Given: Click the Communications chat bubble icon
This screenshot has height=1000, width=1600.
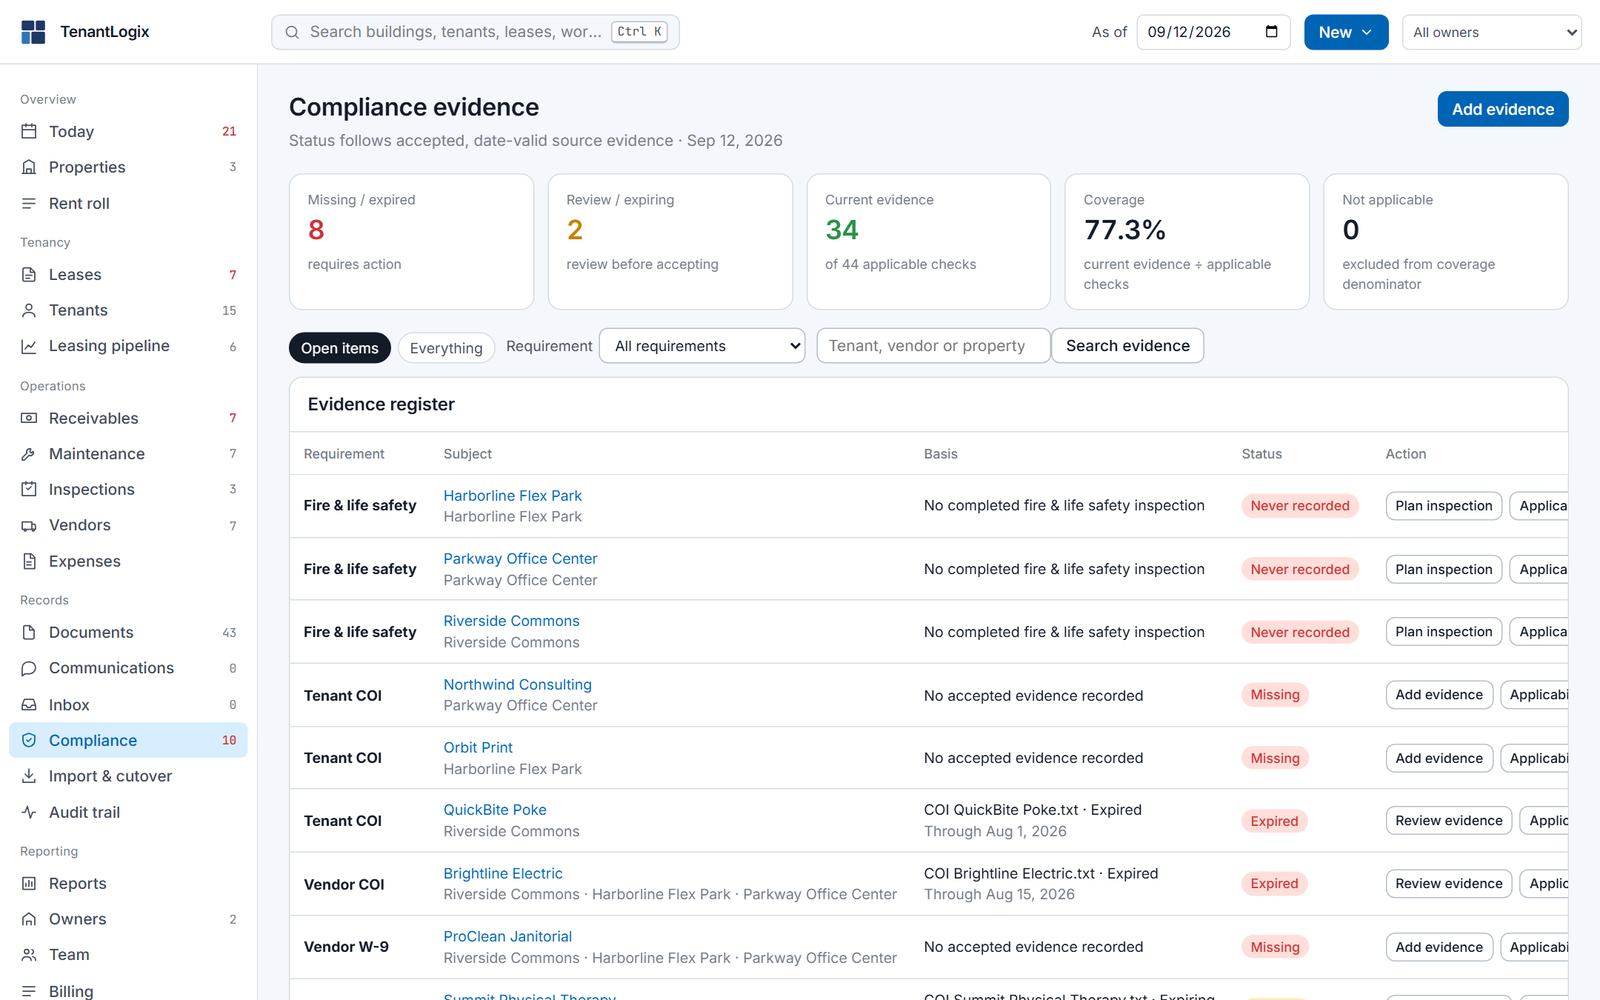Looking at the screenshot, I should tap(29, 668).
